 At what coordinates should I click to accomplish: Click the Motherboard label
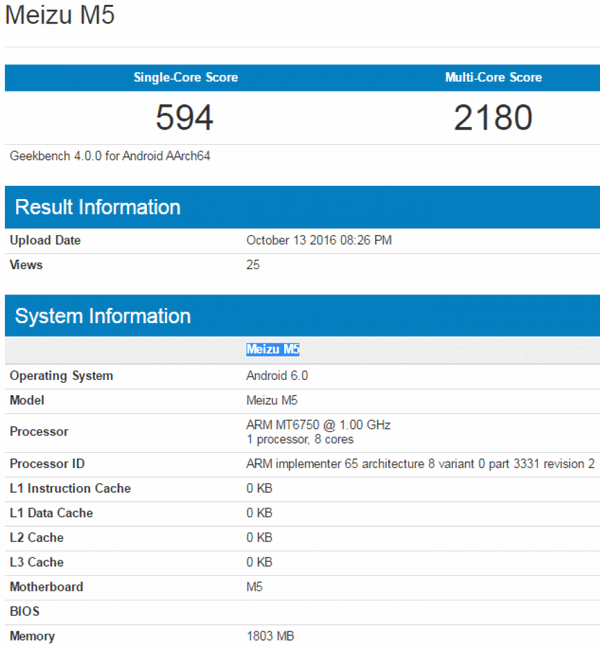pyautogui.click(x=46, y=587)
